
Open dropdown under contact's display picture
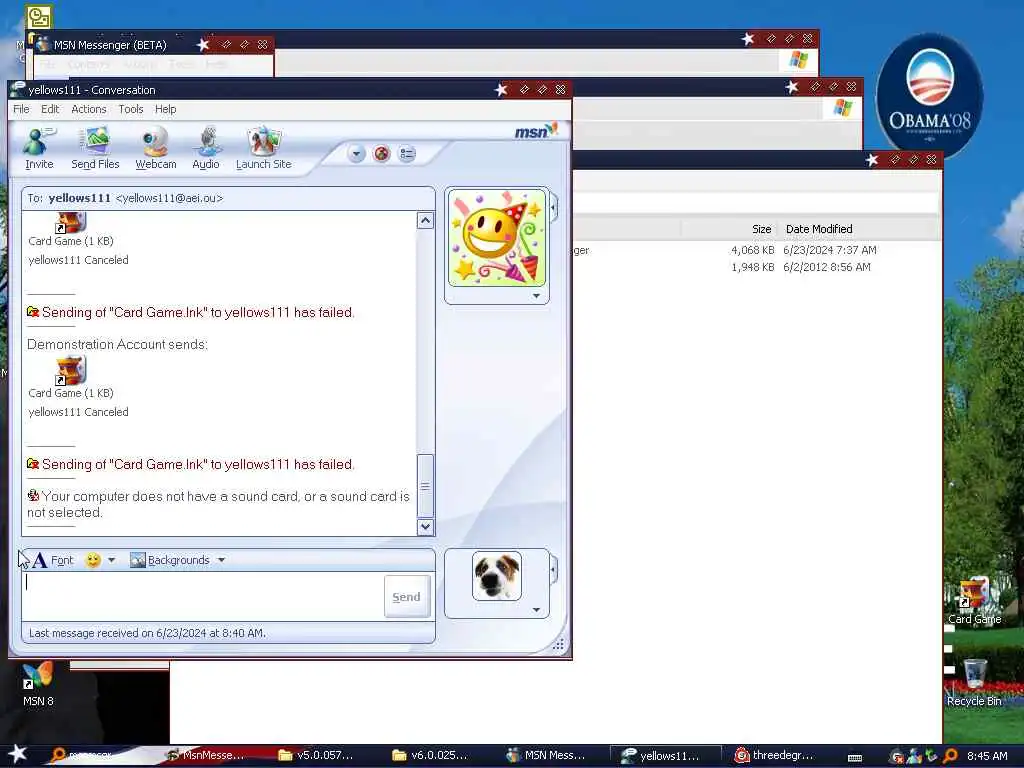(x=536, y=296)
